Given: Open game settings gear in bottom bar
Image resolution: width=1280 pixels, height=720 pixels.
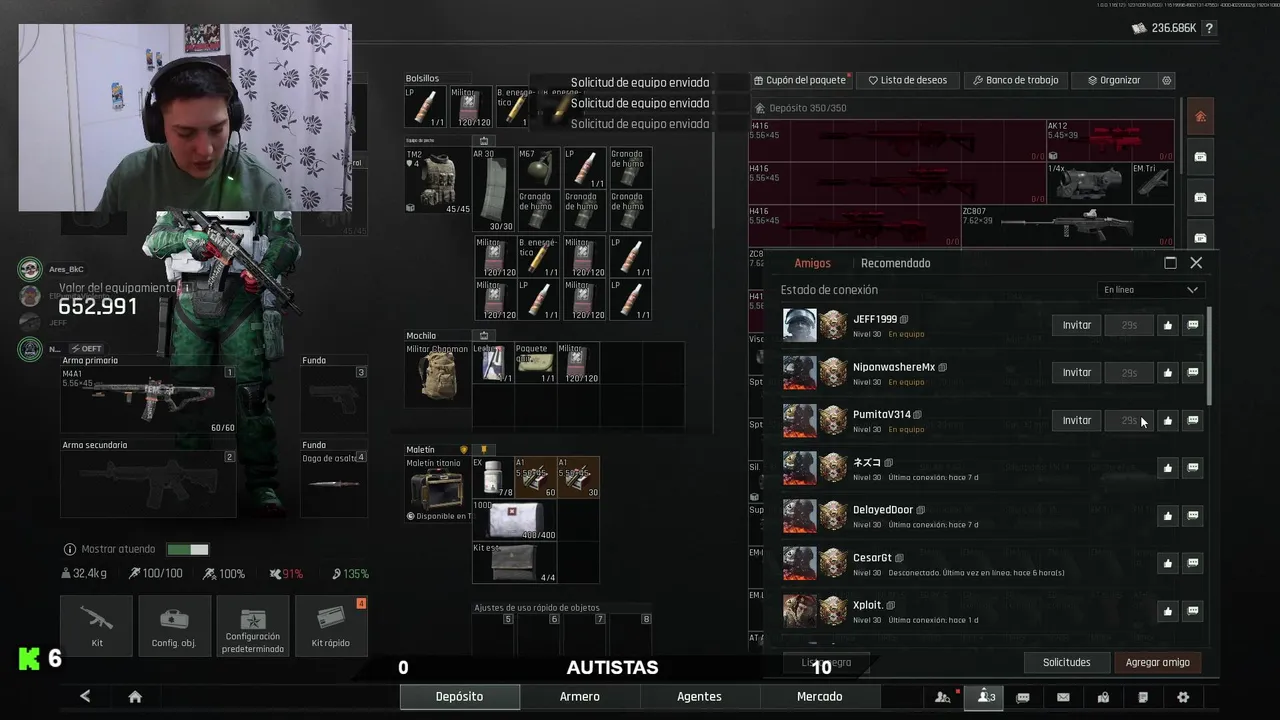Looking at the screenshot, I should (x=1183, y=697).
